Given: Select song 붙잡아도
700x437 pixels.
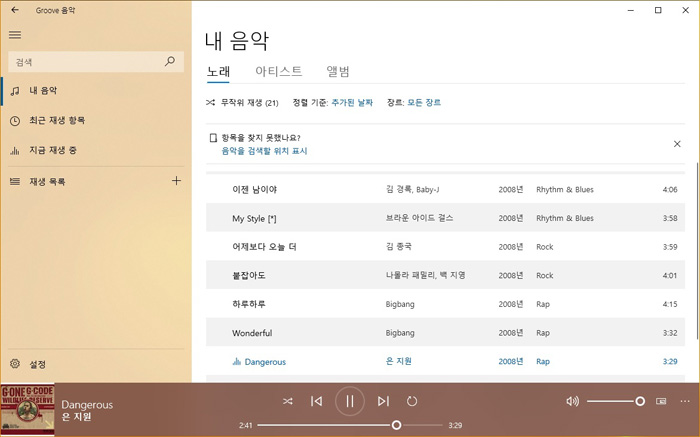Looking at the screenshot, I should [445, 275].
